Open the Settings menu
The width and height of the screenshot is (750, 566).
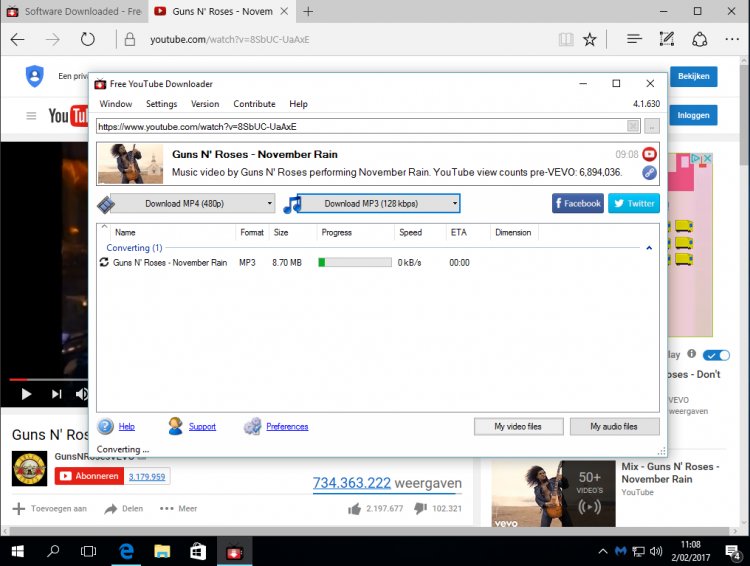161,104
